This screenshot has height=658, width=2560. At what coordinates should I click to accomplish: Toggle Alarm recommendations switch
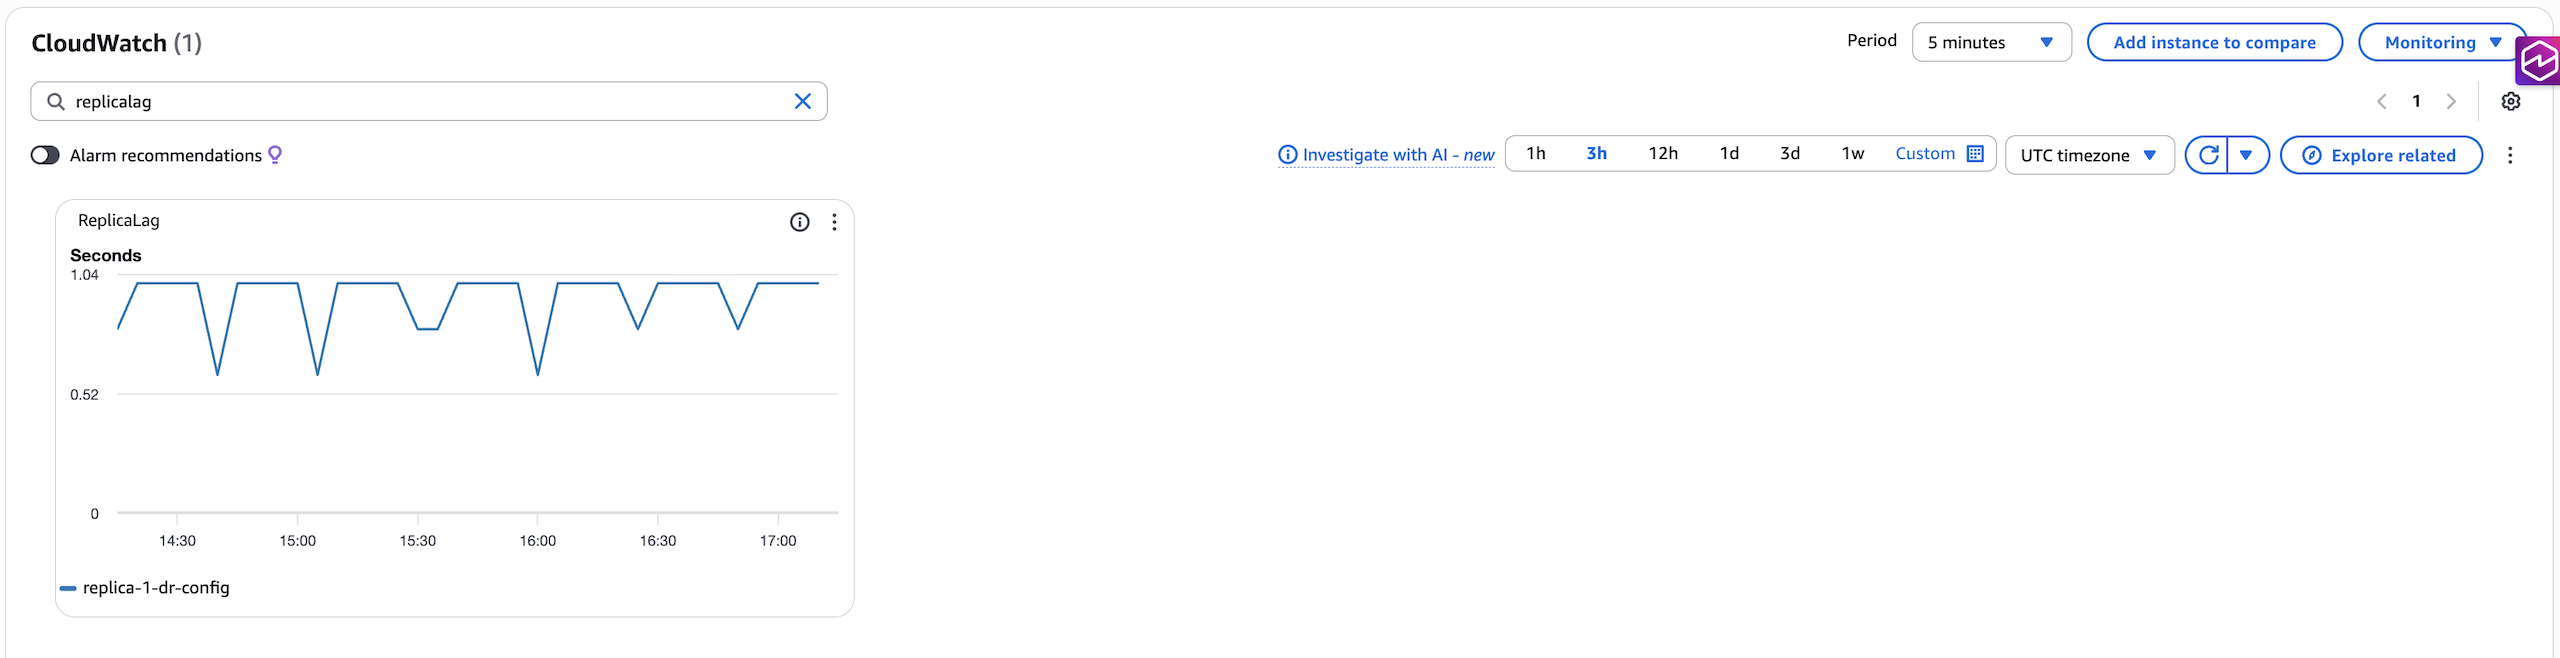click(x=45, y=155)
